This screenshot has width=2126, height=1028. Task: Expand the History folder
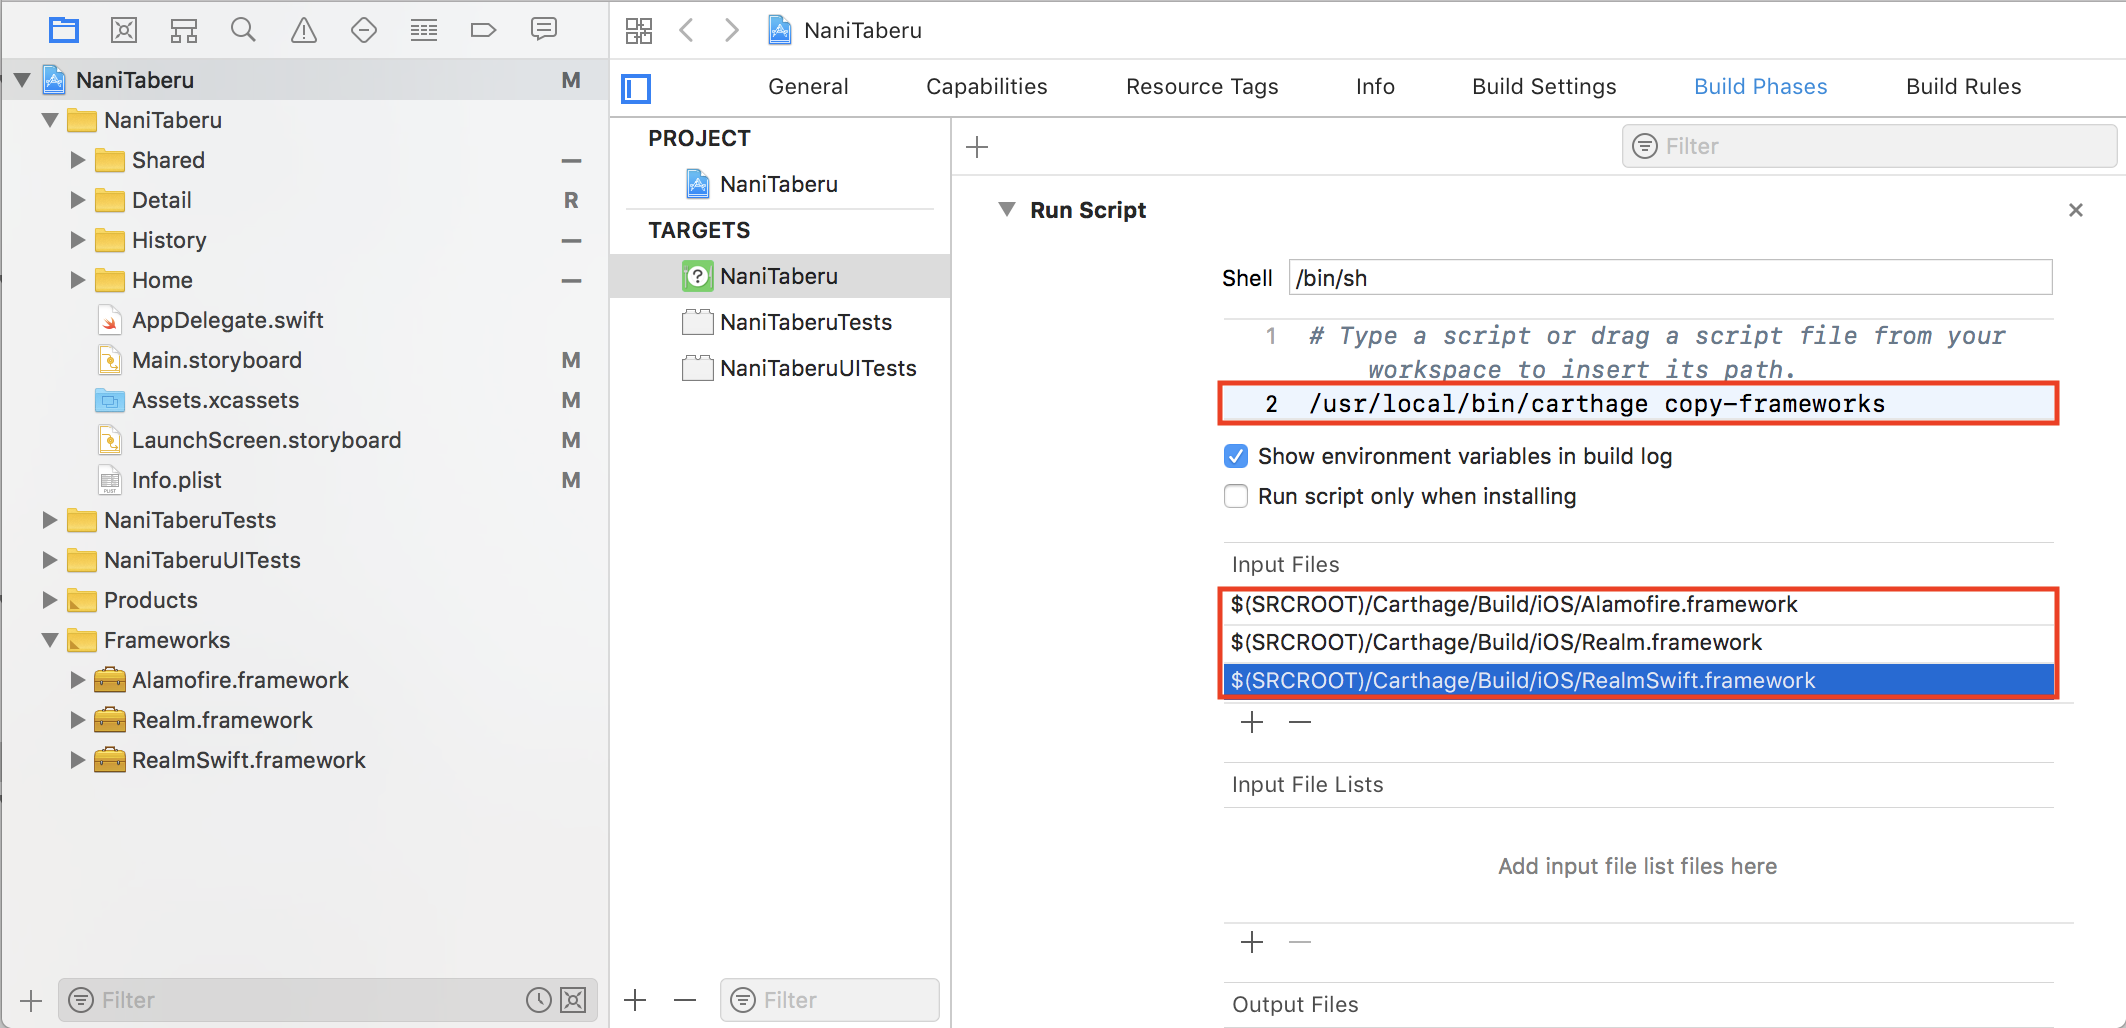[77, 240]
